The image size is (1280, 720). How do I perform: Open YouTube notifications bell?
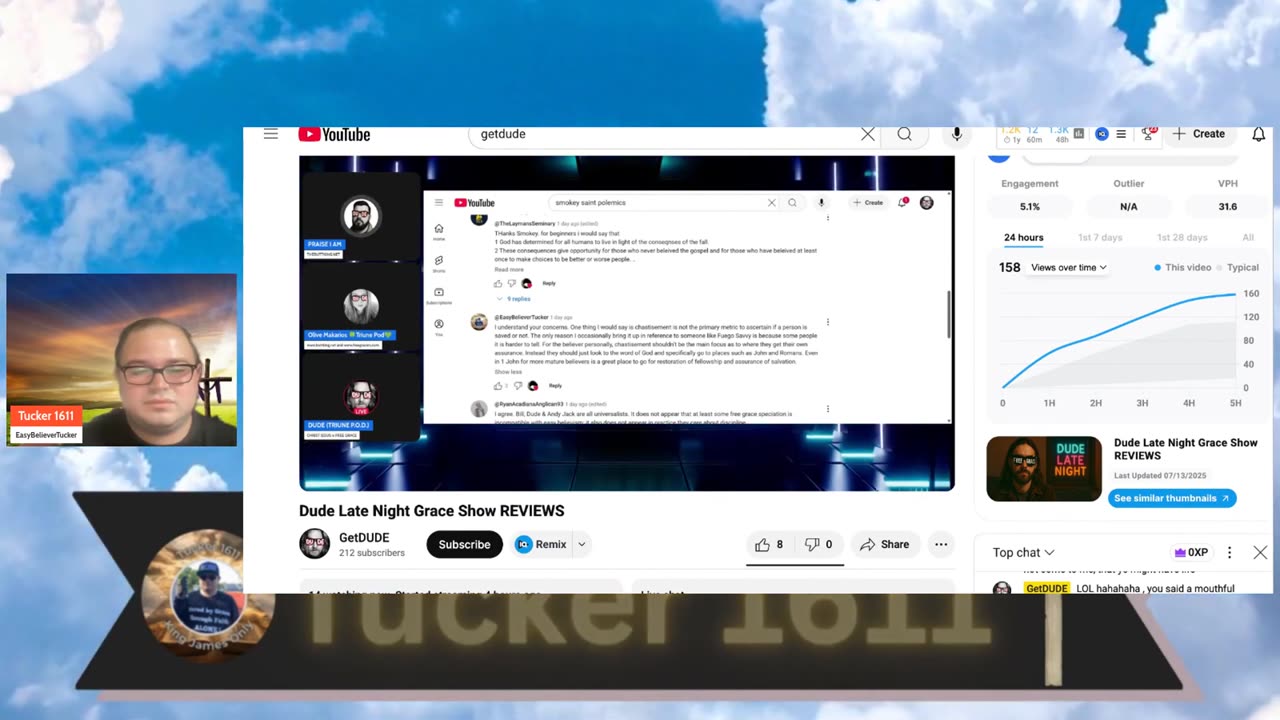click(x=1259, y=134)
